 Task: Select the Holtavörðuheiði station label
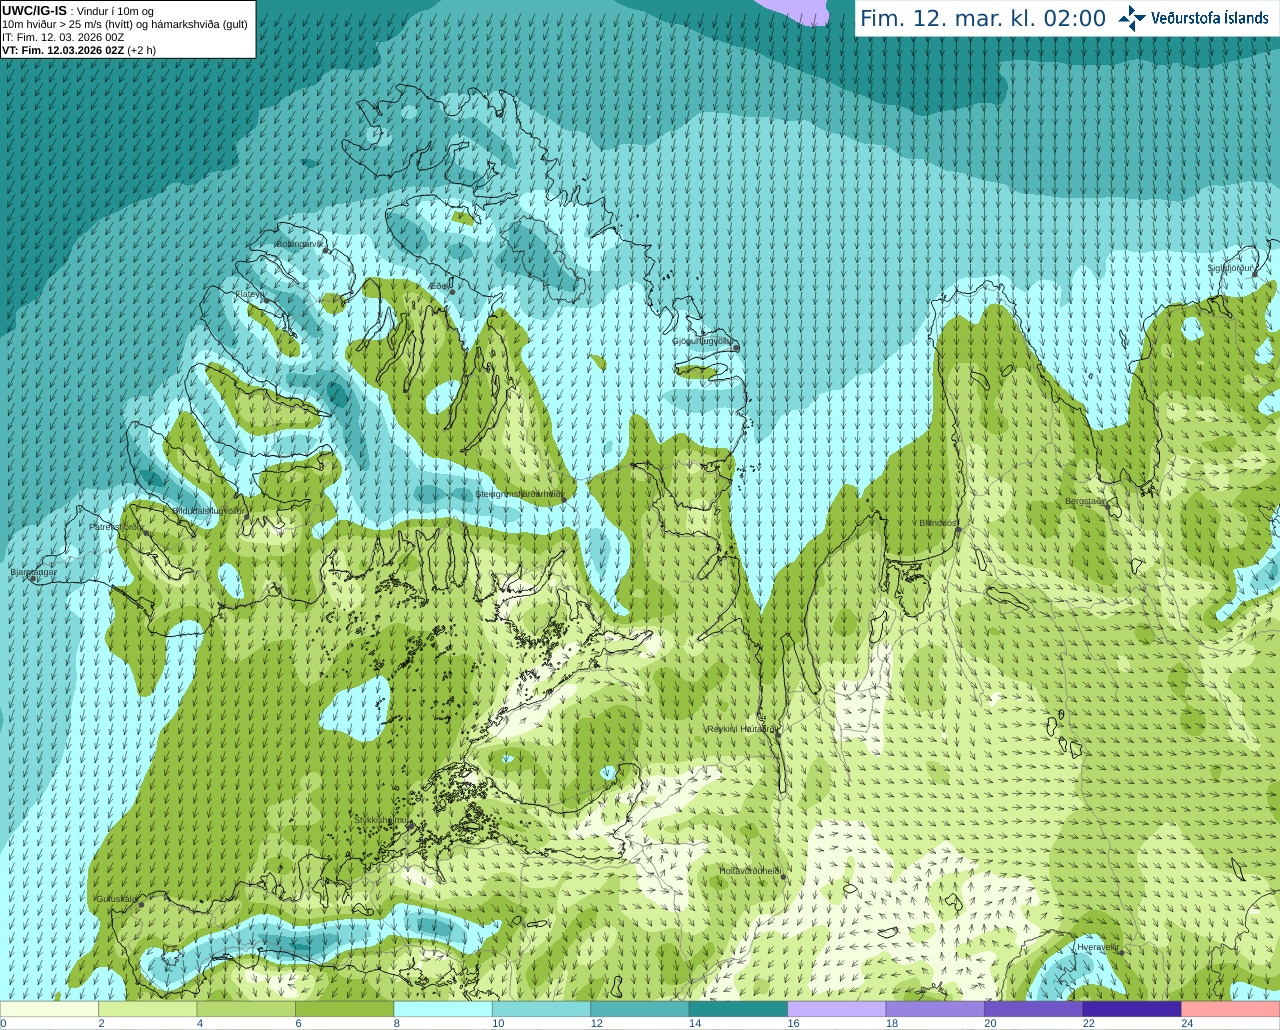click(750, 871)
